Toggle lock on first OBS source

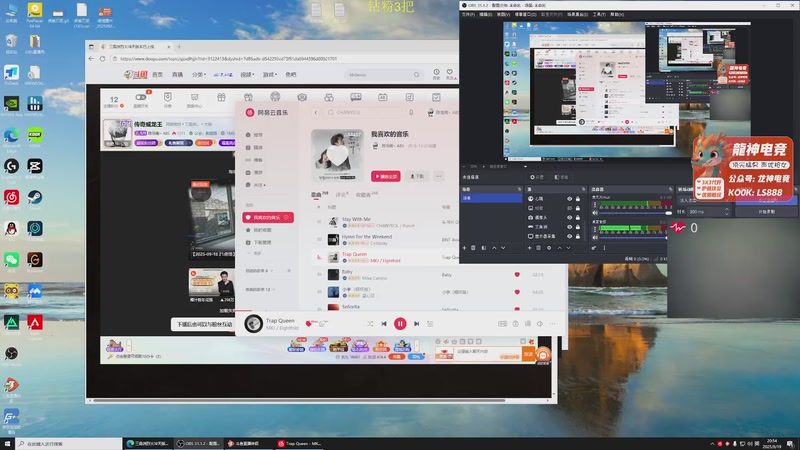[x=578, y=199]
